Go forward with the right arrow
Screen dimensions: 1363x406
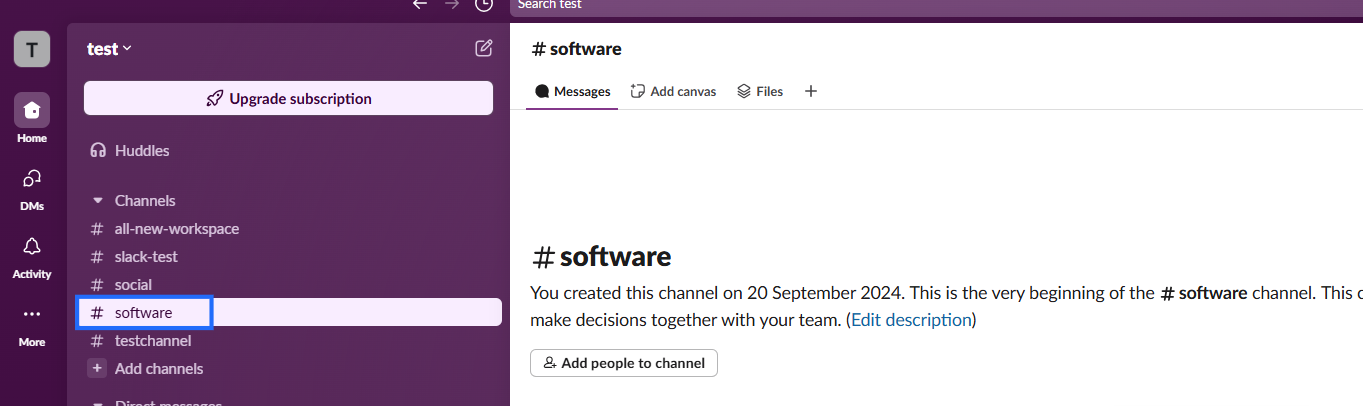(452, 4)
